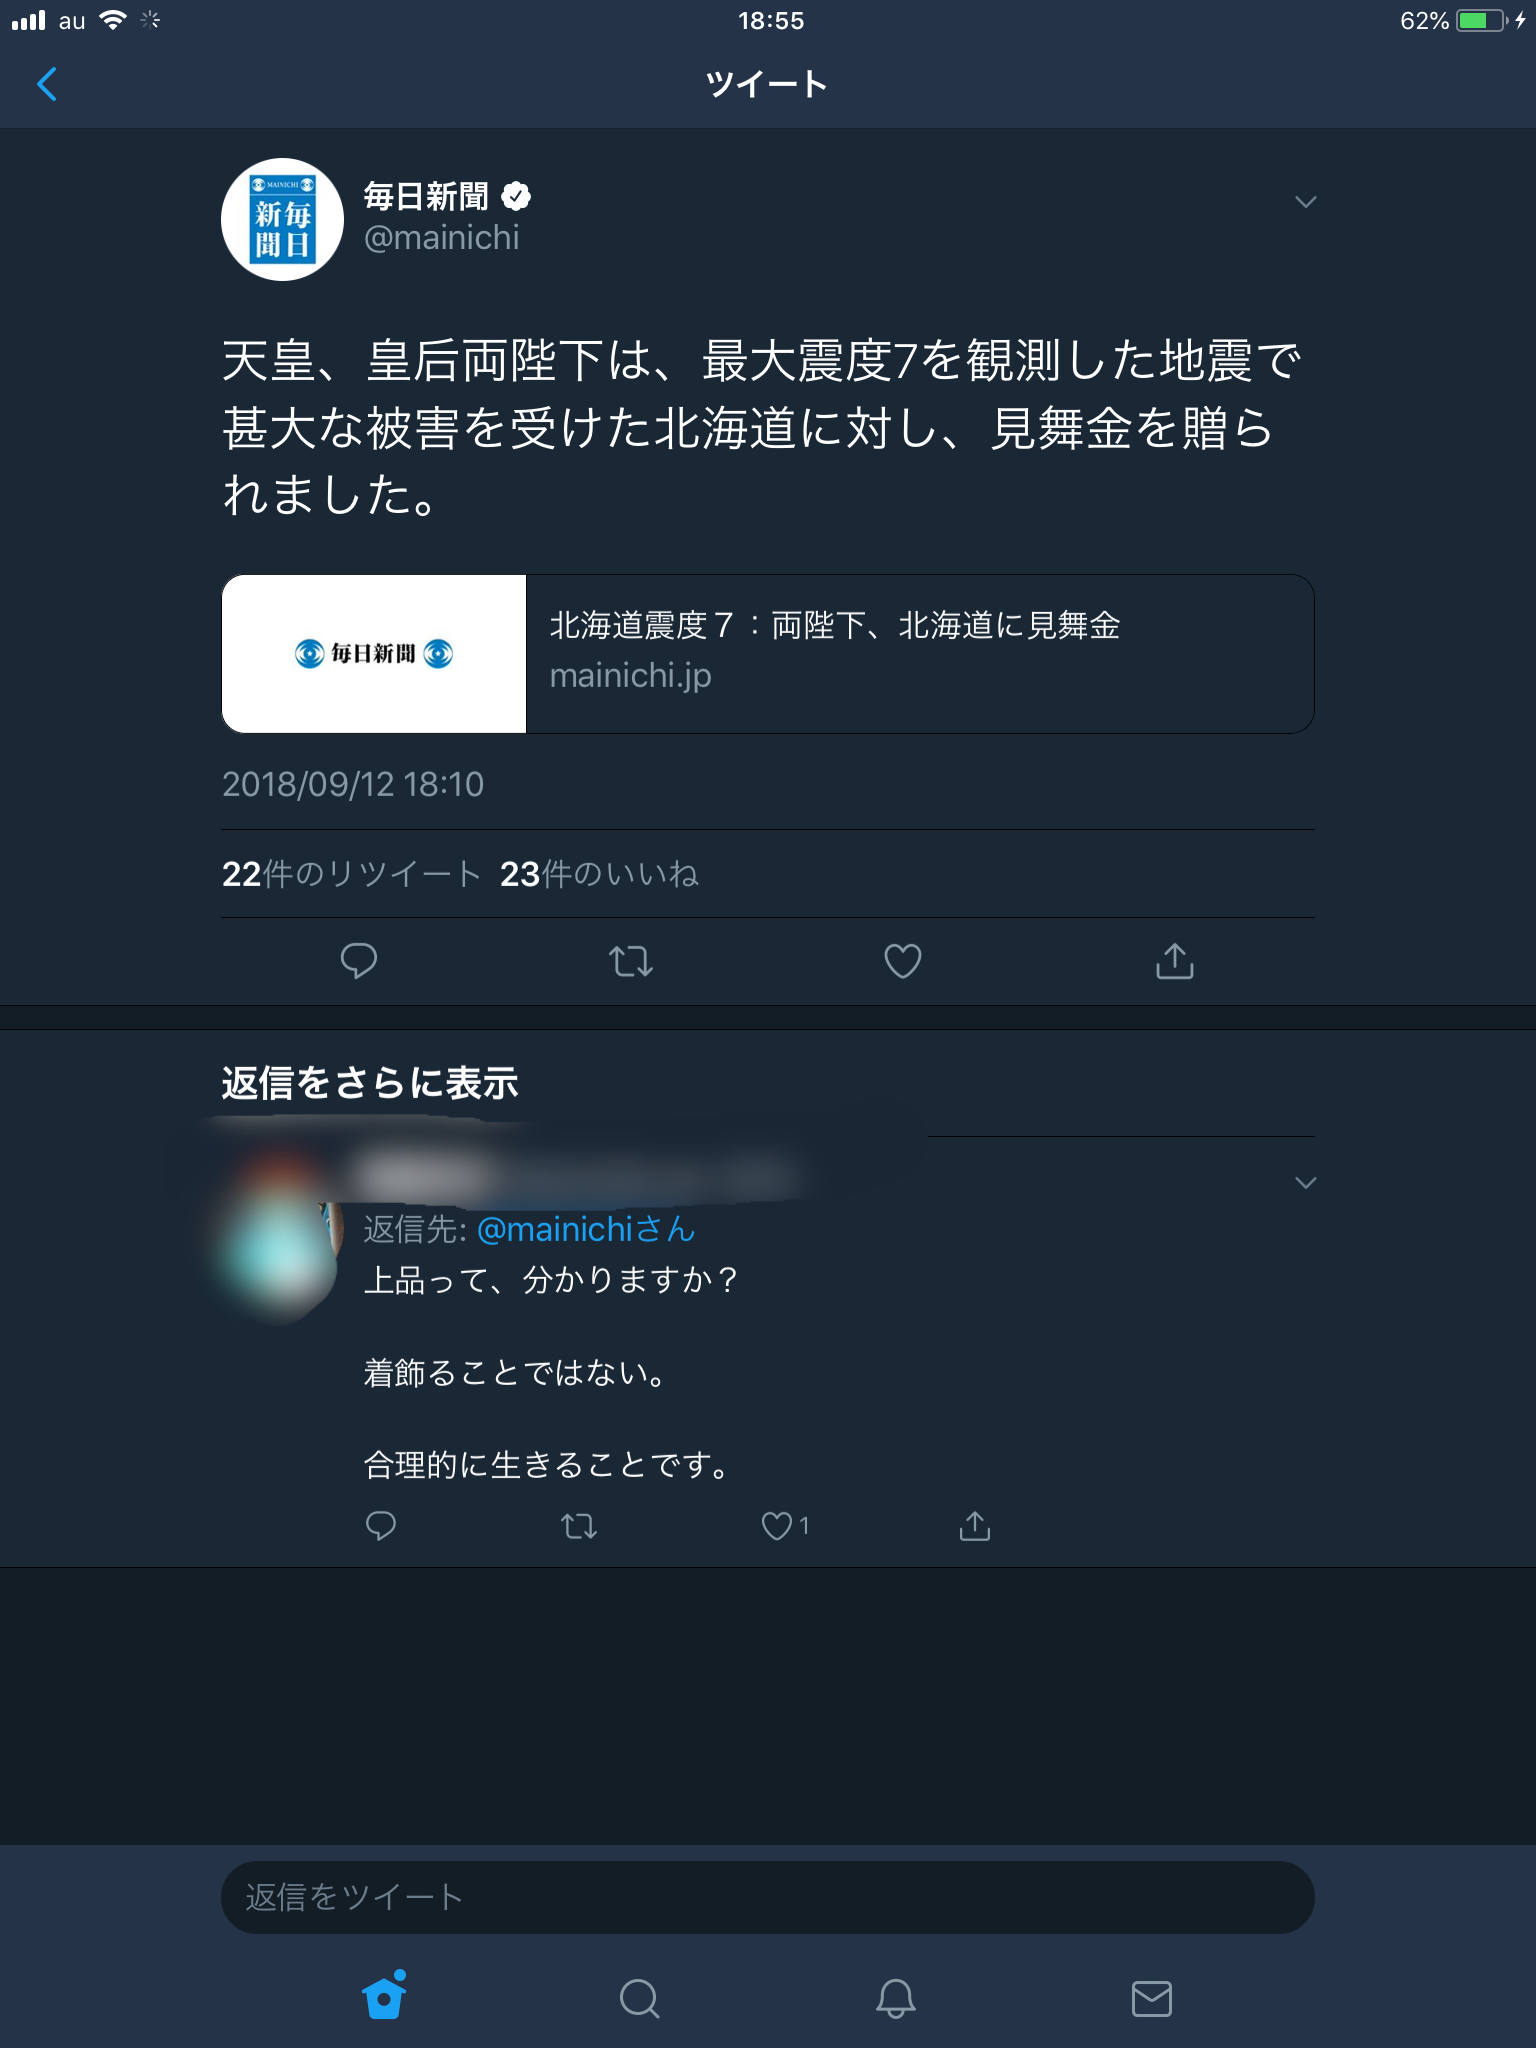Share the main tweet via share icon
The height and width of the screenshot is (2048, 1536).
(1175, 961)
